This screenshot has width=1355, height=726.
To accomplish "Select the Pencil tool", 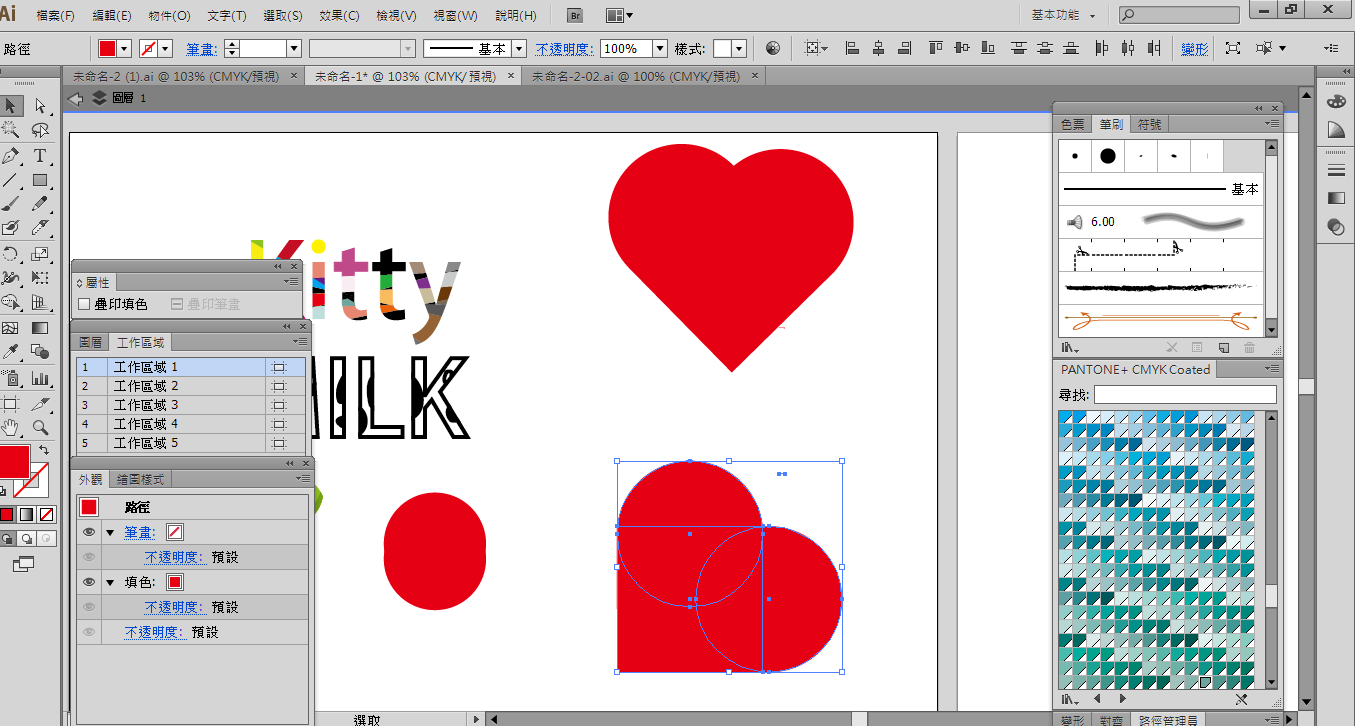I will (40, 204).
